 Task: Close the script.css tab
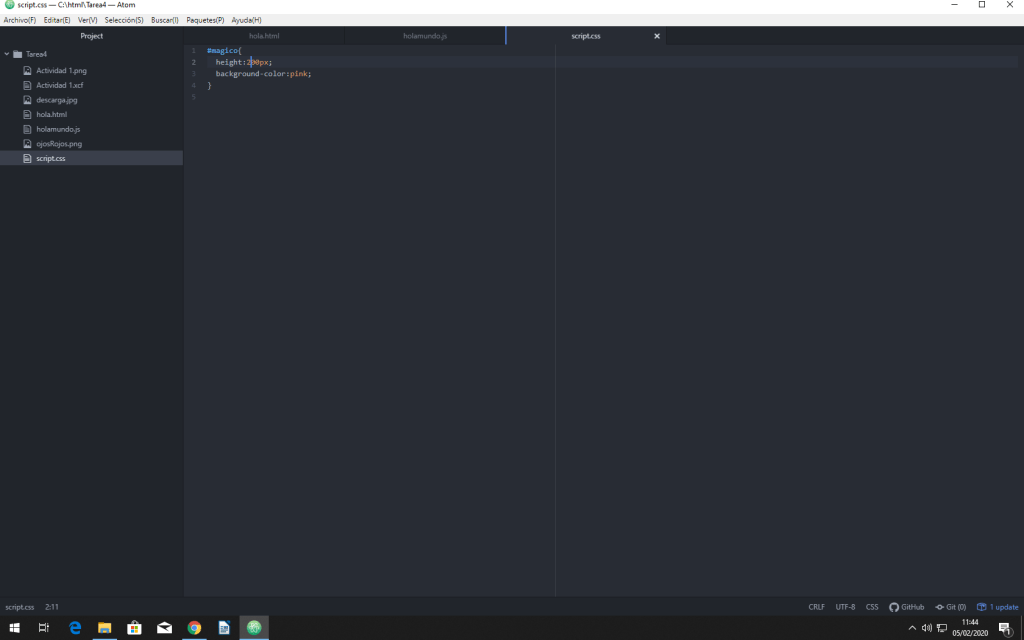coord(657,36)
